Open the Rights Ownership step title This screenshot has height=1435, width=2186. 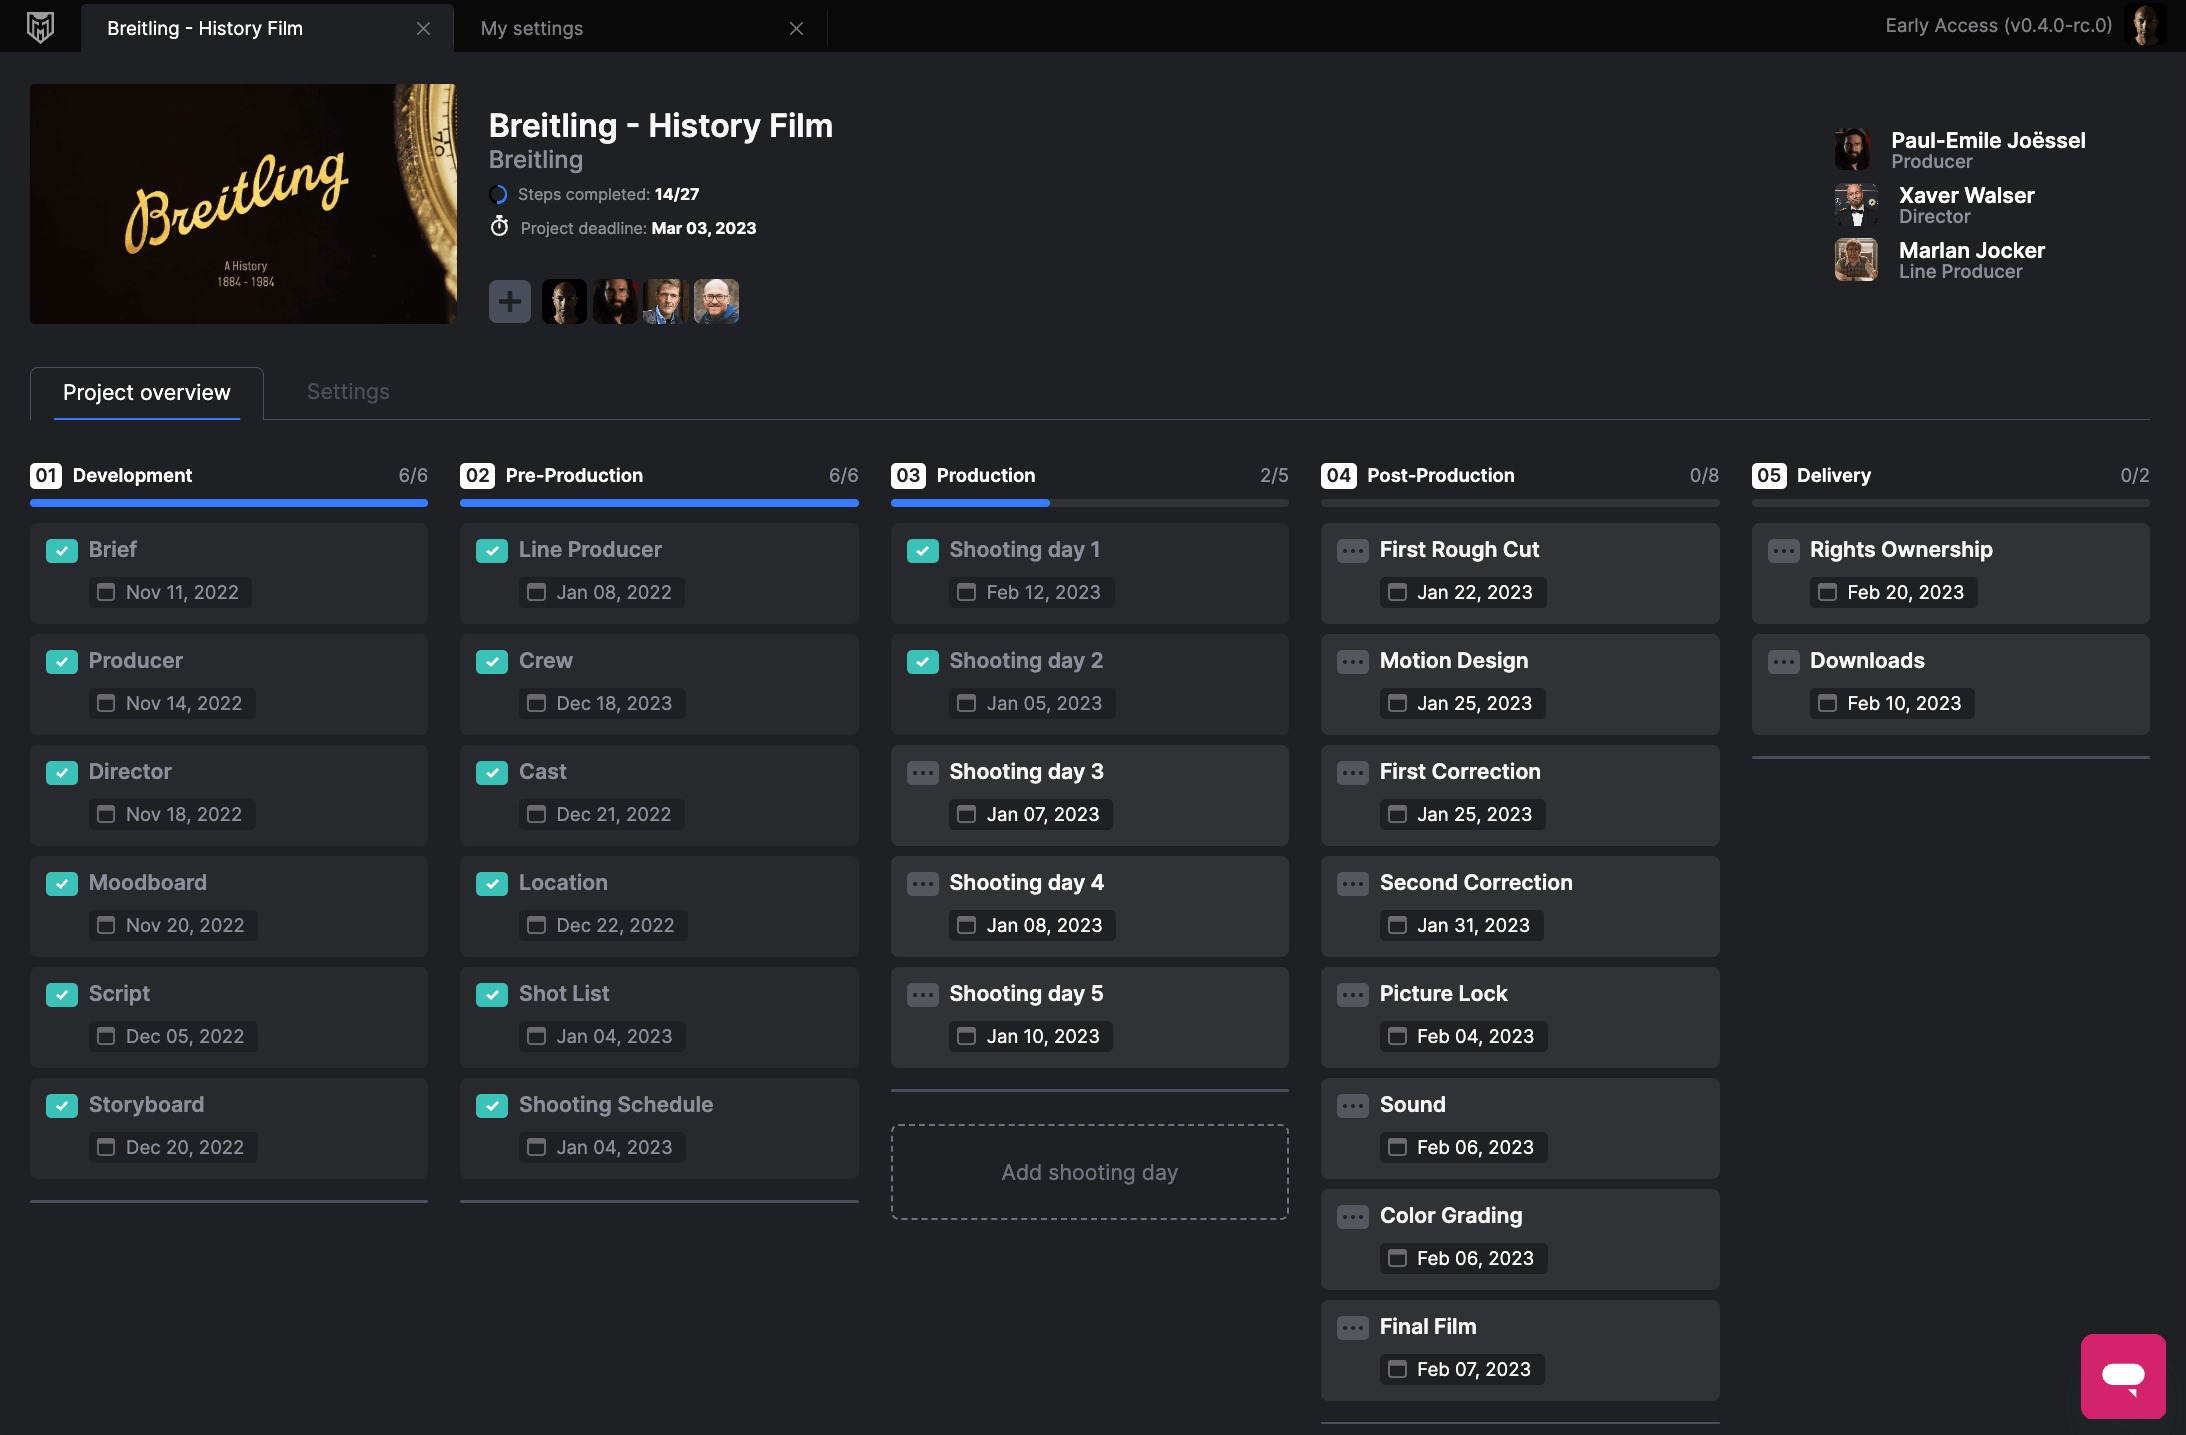click(1901, 550)
